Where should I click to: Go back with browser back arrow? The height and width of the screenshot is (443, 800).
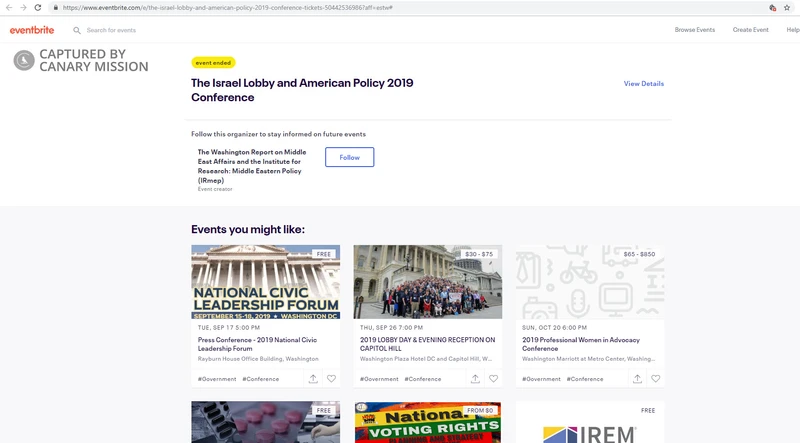click(9, 8)
